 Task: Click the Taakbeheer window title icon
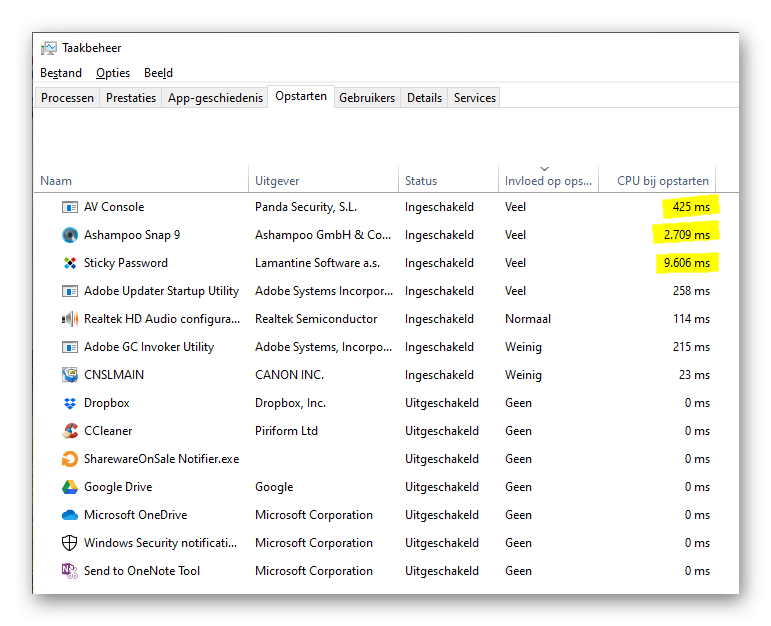click(49, 48)
